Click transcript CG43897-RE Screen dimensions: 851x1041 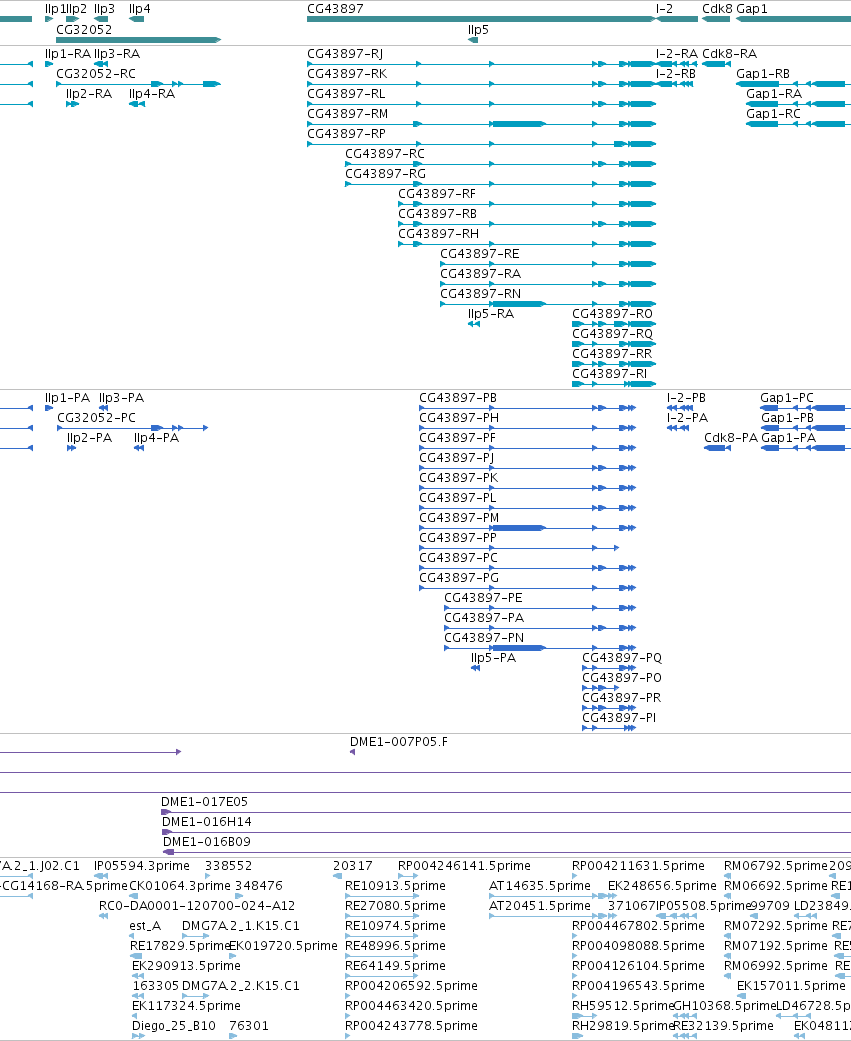coord(548,264)
